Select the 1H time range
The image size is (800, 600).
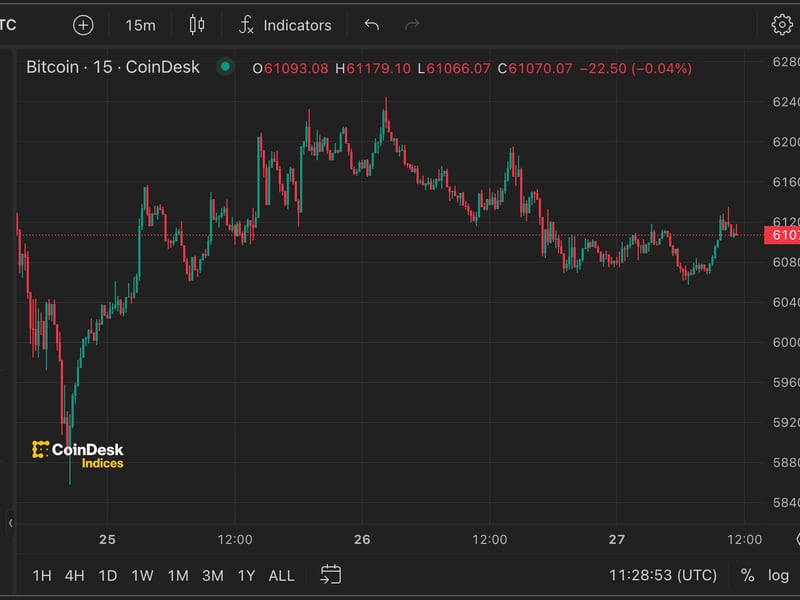coord(42,575)
